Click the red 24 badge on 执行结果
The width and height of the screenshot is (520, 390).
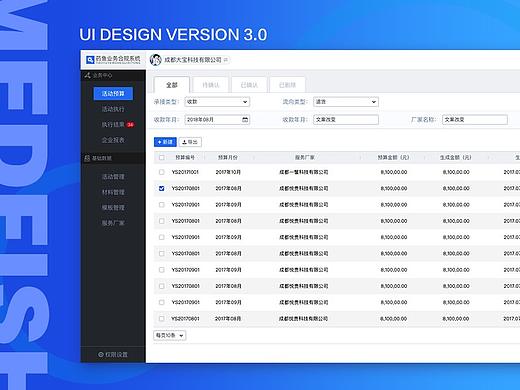pyautogui.click(x=130, y=125)
